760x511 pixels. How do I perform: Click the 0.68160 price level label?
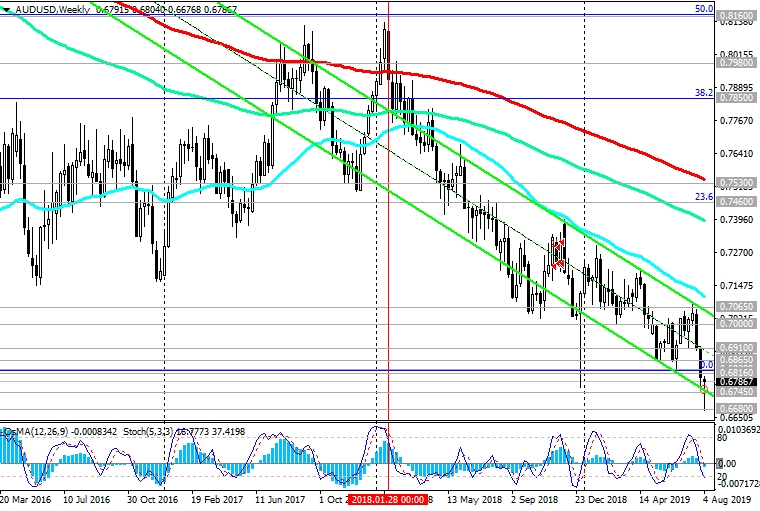click(x=737, y=372)
